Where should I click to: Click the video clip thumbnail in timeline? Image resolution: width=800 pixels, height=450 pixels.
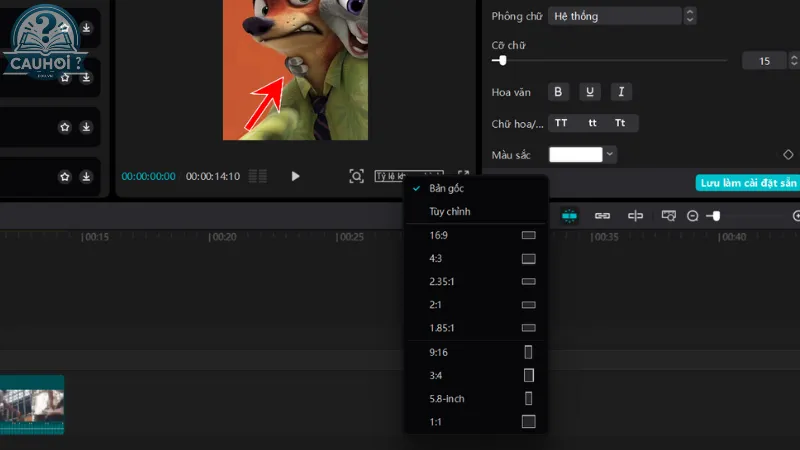click(x=32, y=405)
